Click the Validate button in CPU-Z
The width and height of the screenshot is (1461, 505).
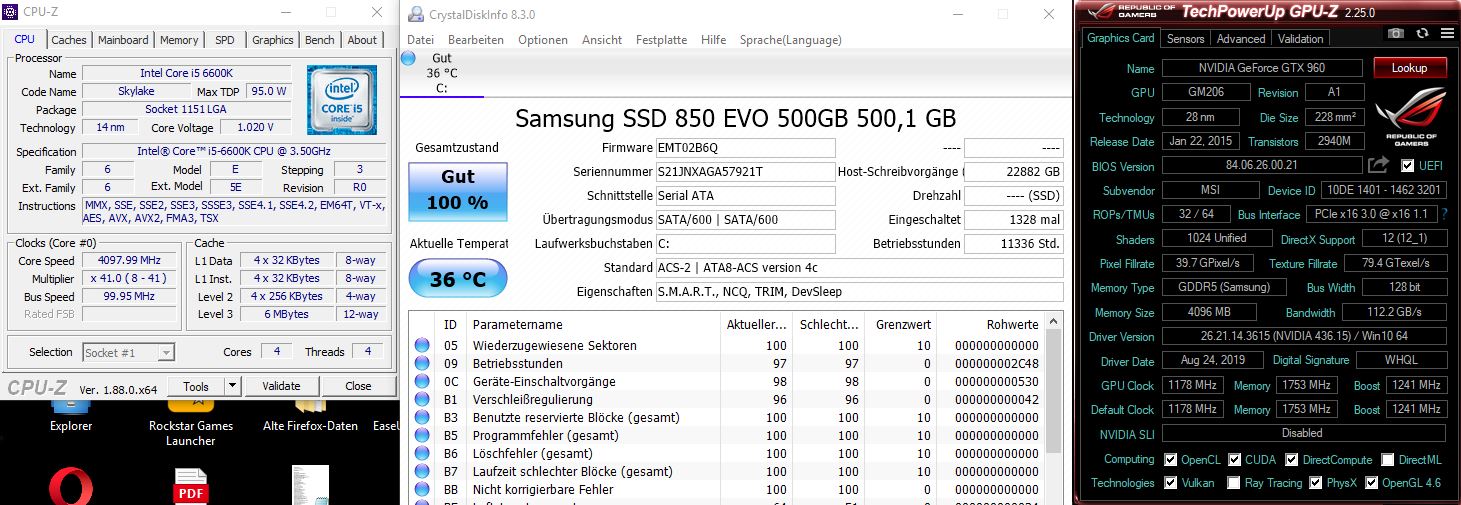281,385
